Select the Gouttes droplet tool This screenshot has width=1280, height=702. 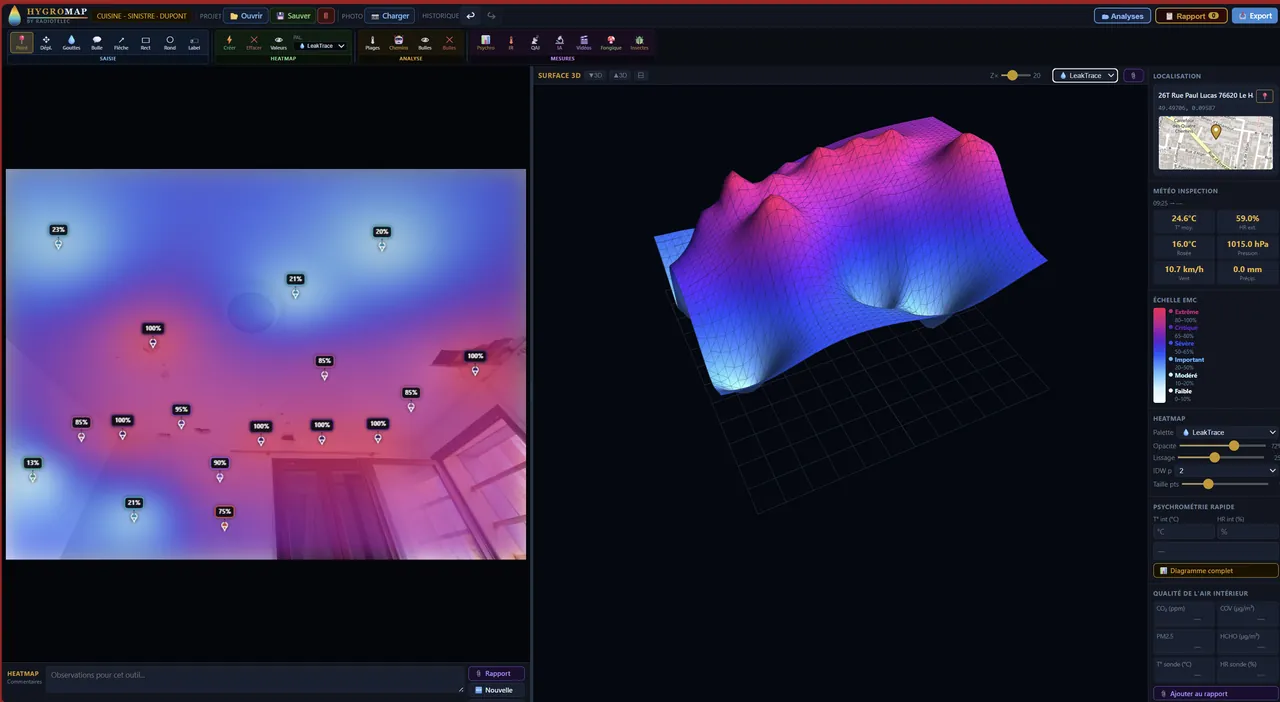(x=71, y=42)
